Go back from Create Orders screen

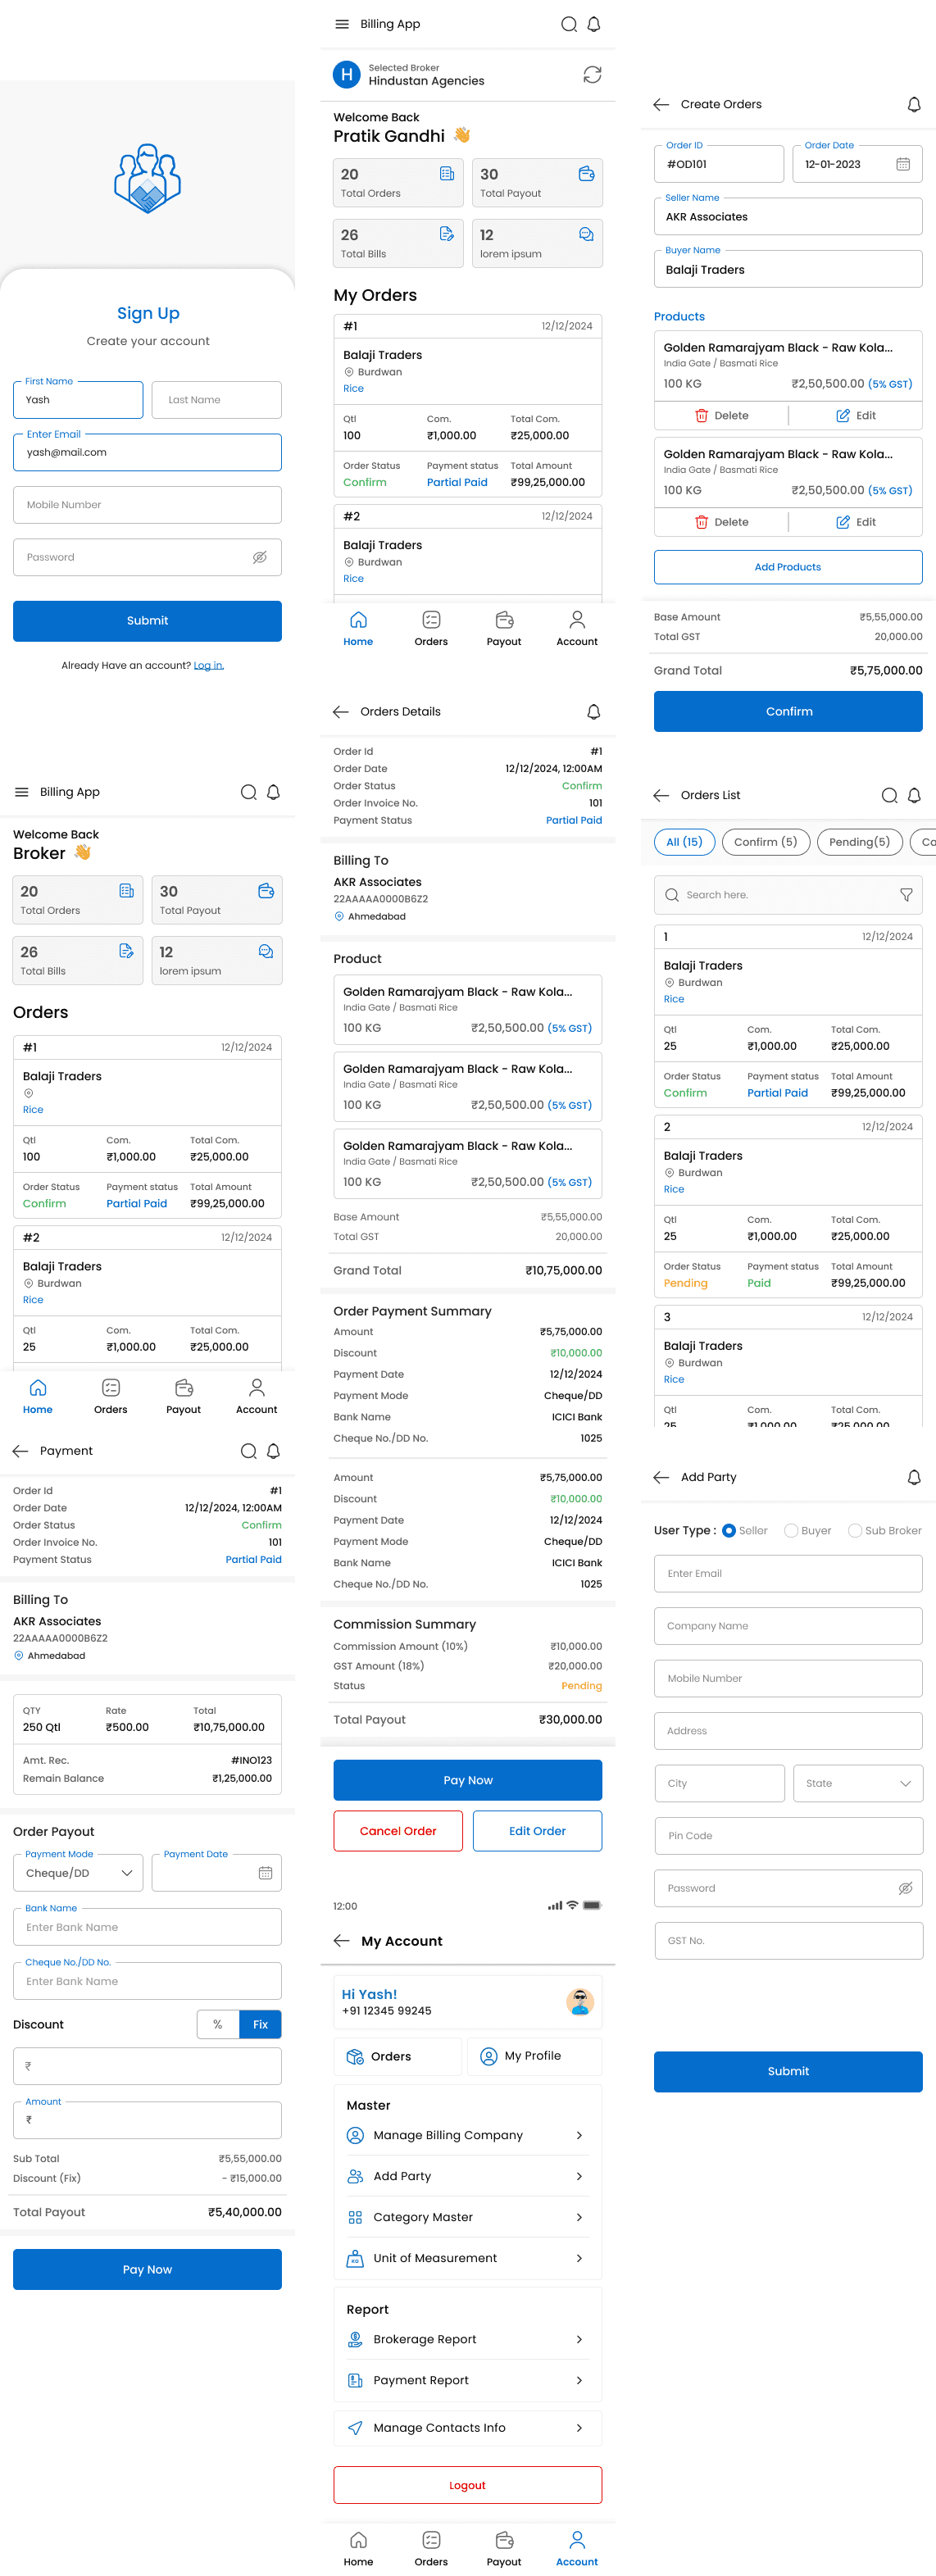tap(661, 105)
